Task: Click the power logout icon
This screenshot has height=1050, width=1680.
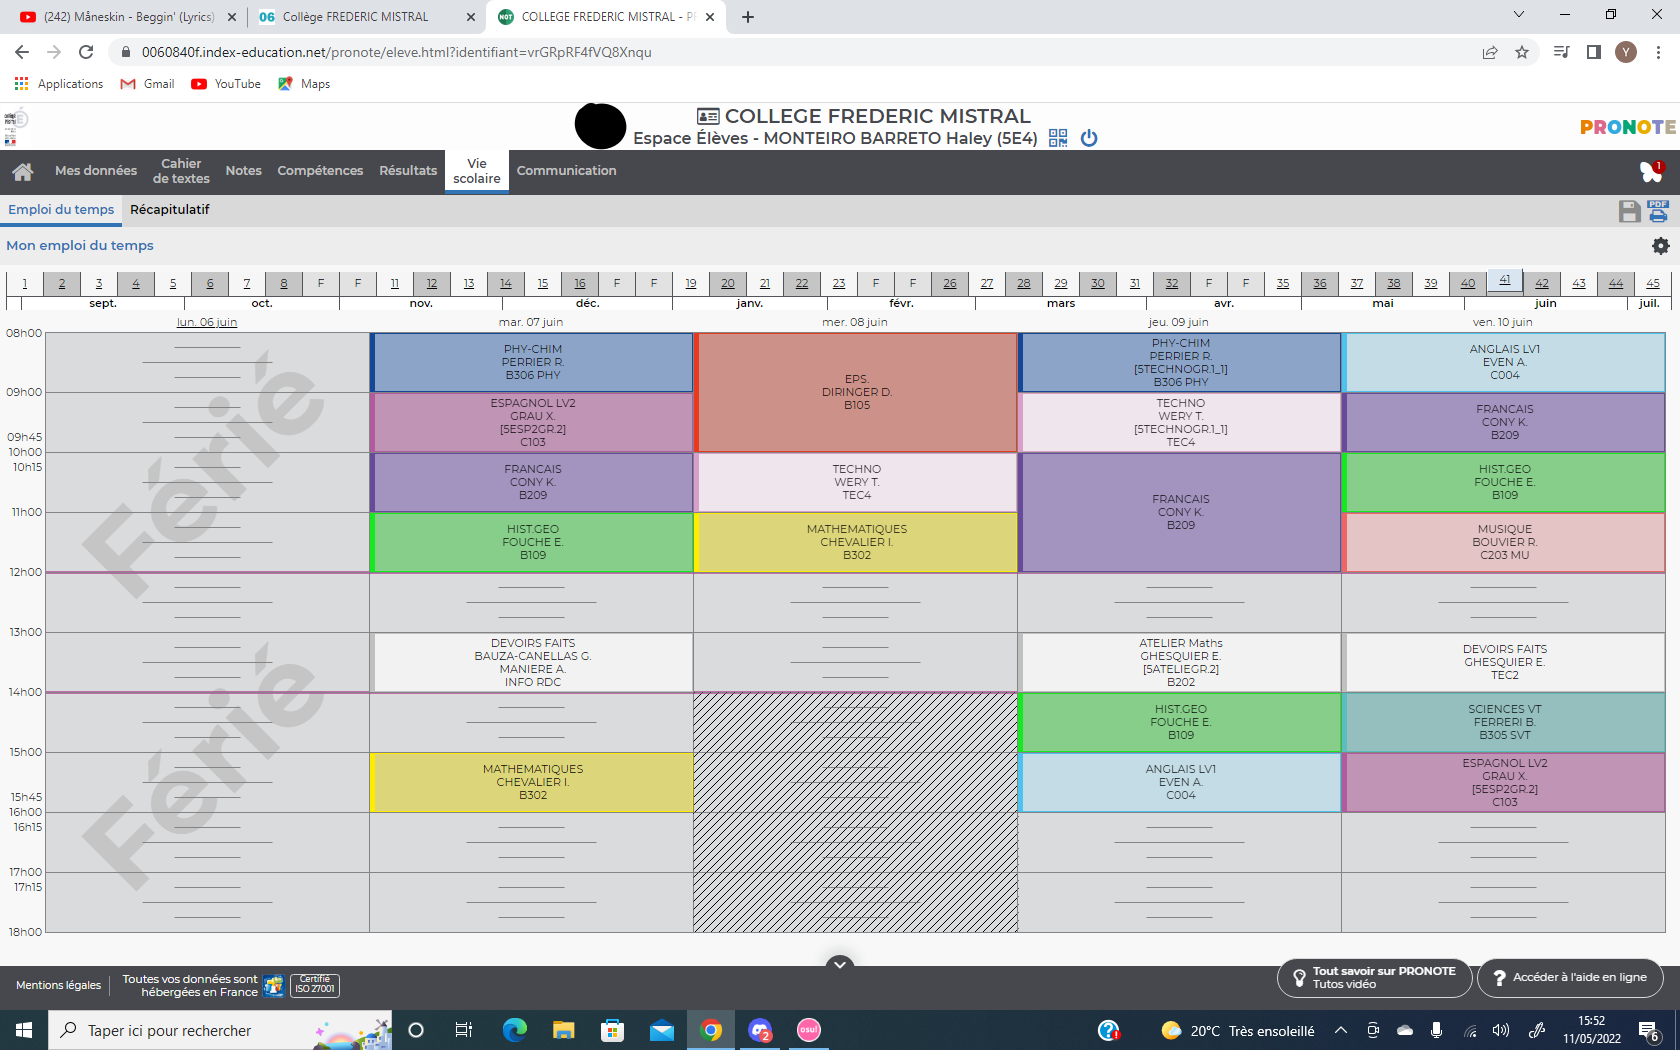Action: [x=1089, y=138]
